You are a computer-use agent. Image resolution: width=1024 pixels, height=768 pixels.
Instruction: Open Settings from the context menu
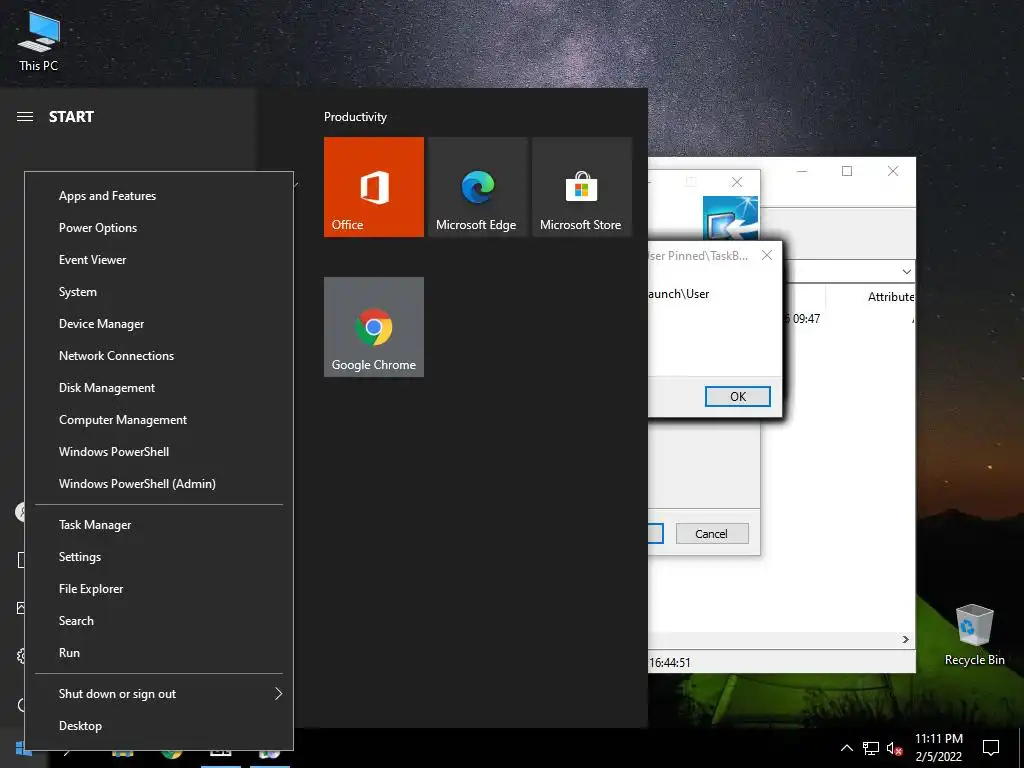point(159,557)
